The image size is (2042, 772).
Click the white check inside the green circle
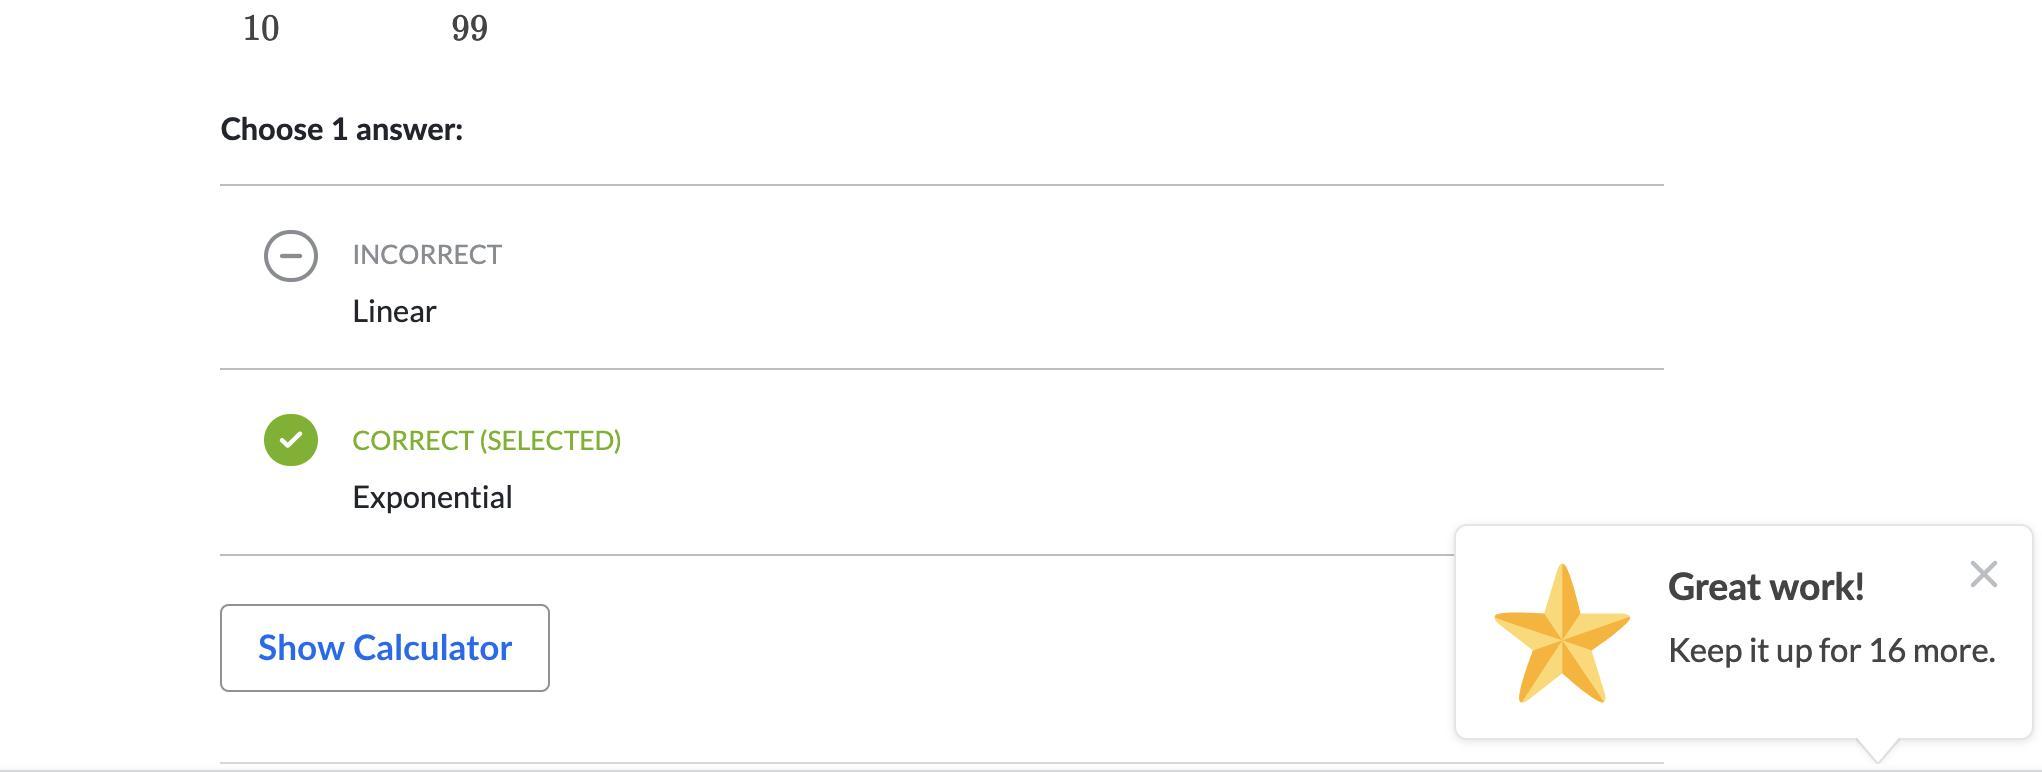(x=291, y=440)
